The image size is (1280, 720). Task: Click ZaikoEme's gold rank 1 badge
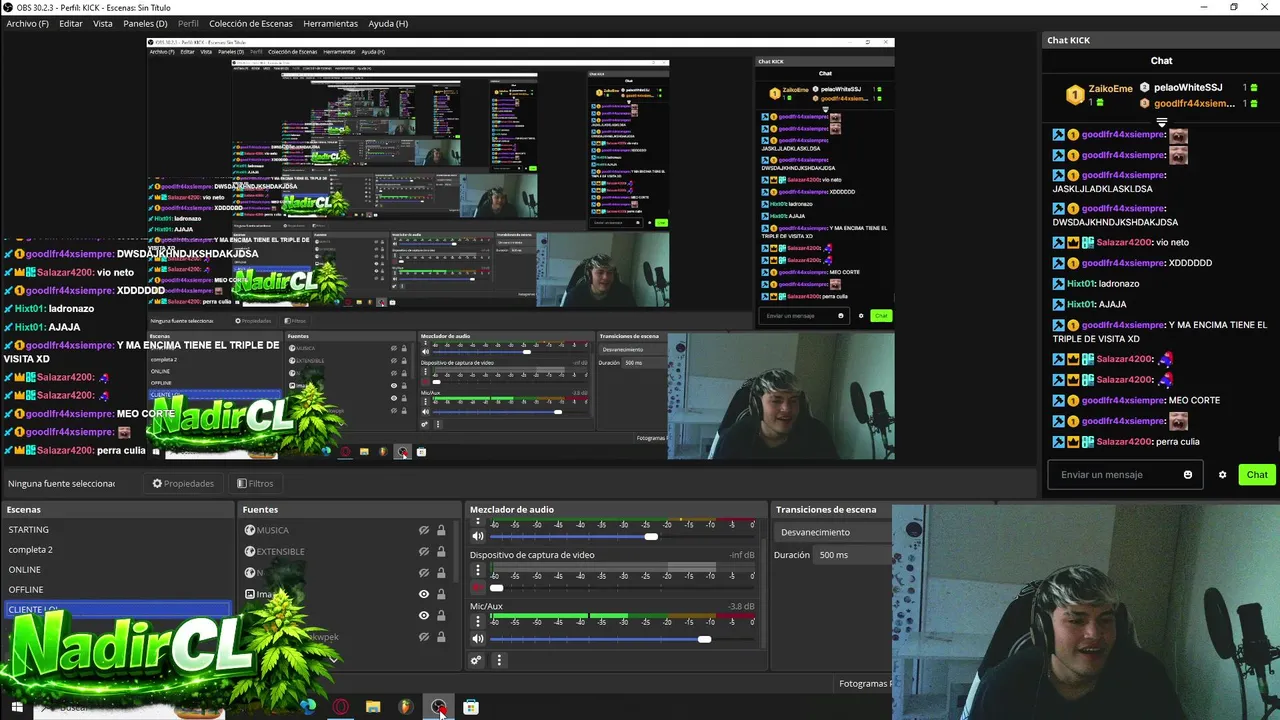[x=1075, y=95]
